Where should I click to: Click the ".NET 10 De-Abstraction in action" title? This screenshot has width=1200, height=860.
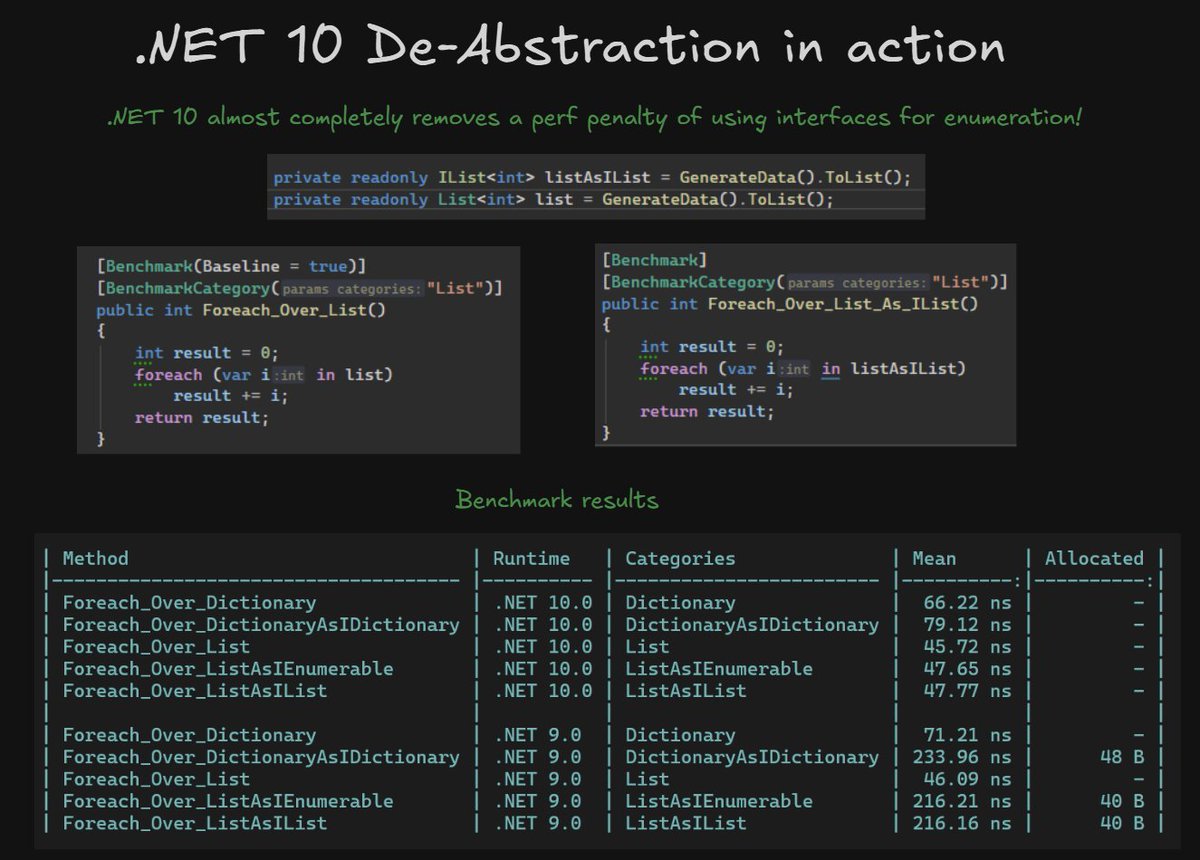pyautogui.click(x=570, y=48)
